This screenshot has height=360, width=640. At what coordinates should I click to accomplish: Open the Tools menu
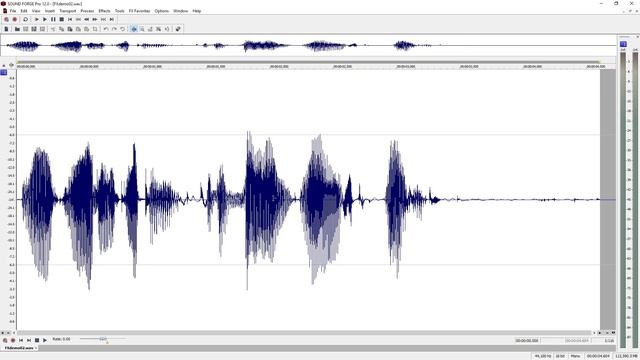(120, 11)
